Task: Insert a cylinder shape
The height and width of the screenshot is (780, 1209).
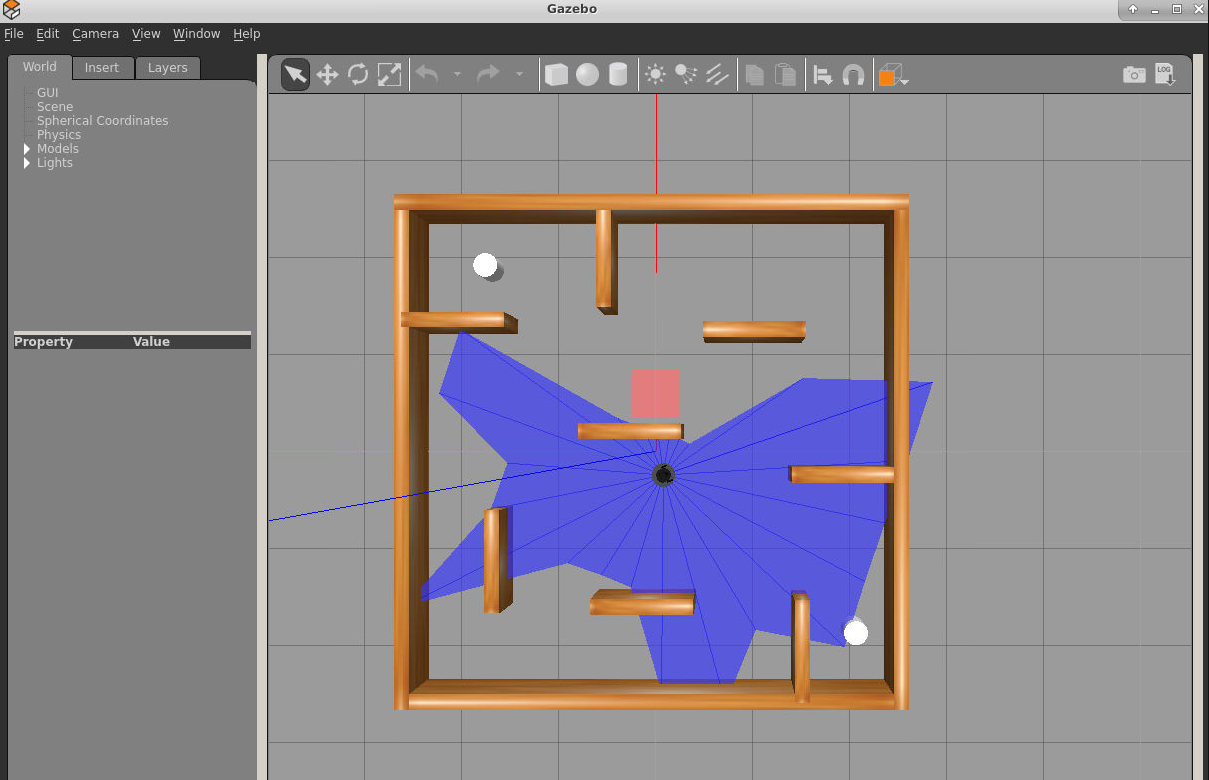Action: coord(618,75)
